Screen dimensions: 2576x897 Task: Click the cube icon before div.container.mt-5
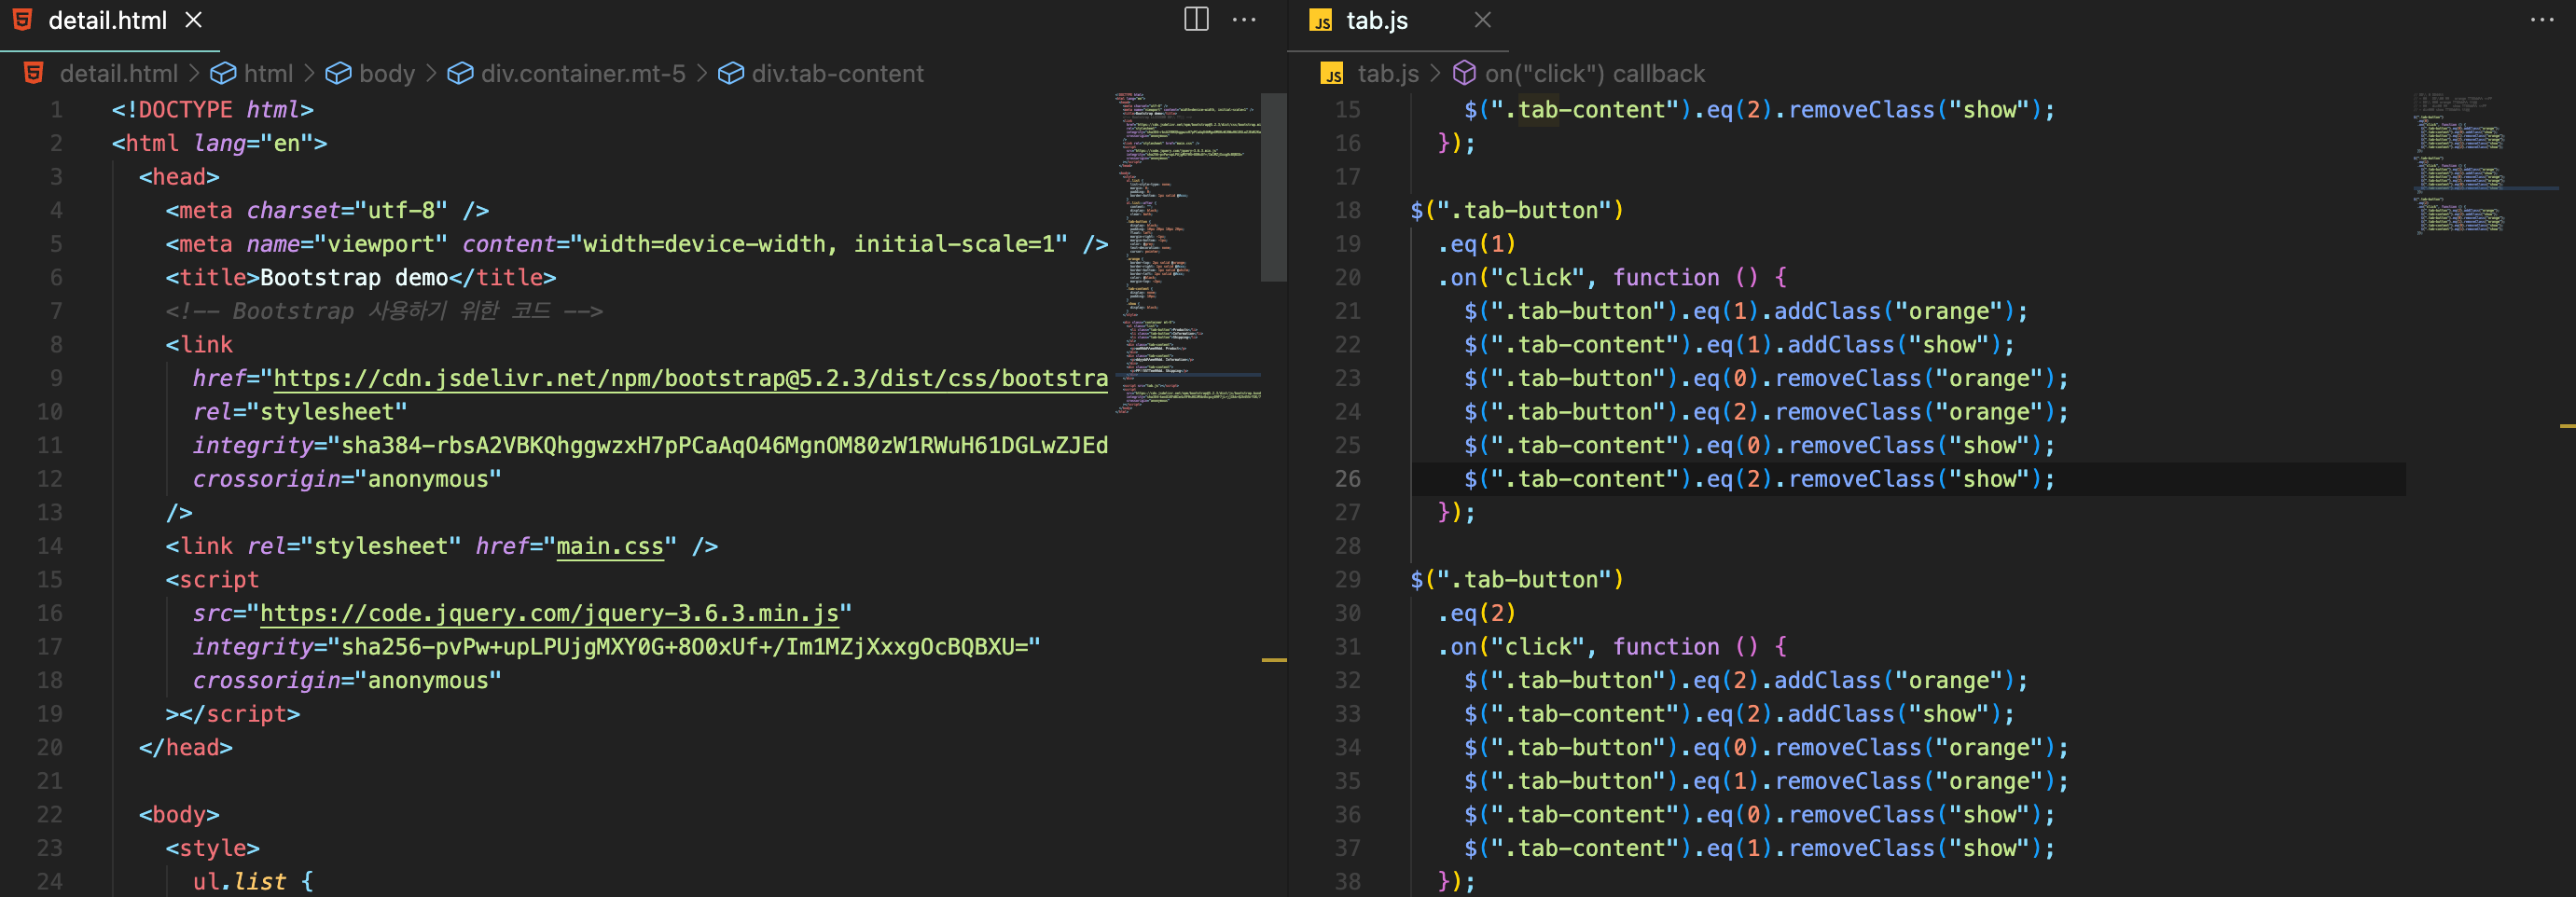[460, 73]
